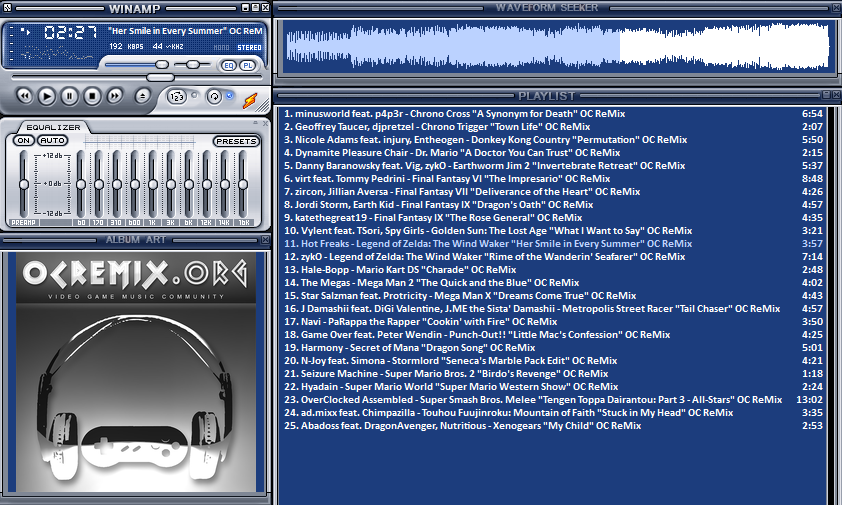Click the Winamp lightning bolt logo
This screenshot has width=842, height=505.
pyautogui.click(x=250, y=100)
